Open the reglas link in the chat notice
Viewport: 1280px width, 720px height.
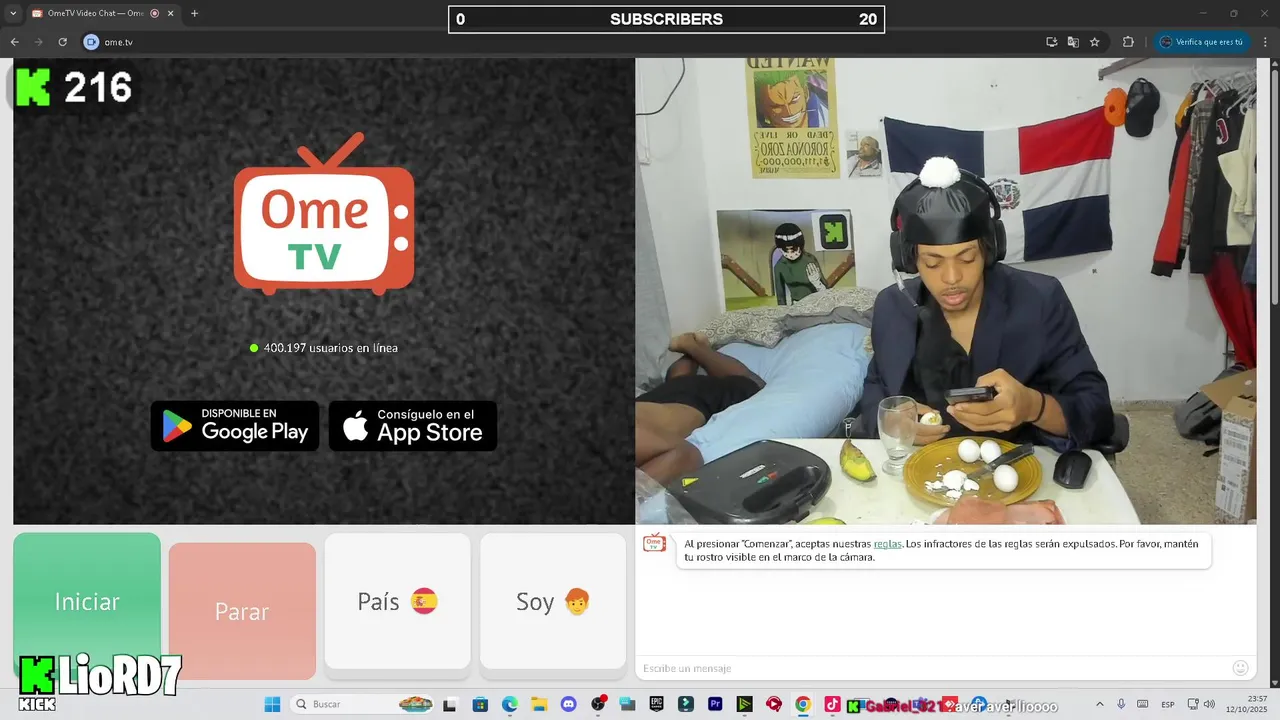(887, 544)
